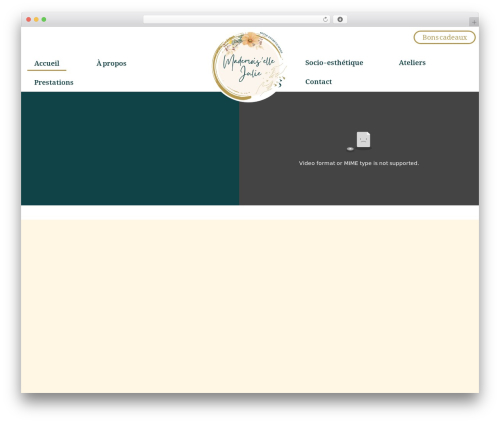Image resolution: width=500 pixels, height=423 pixels.
Task: Click the 'Video format or MIME type' message
Action: pyautogui.click(x=359, y=163)
